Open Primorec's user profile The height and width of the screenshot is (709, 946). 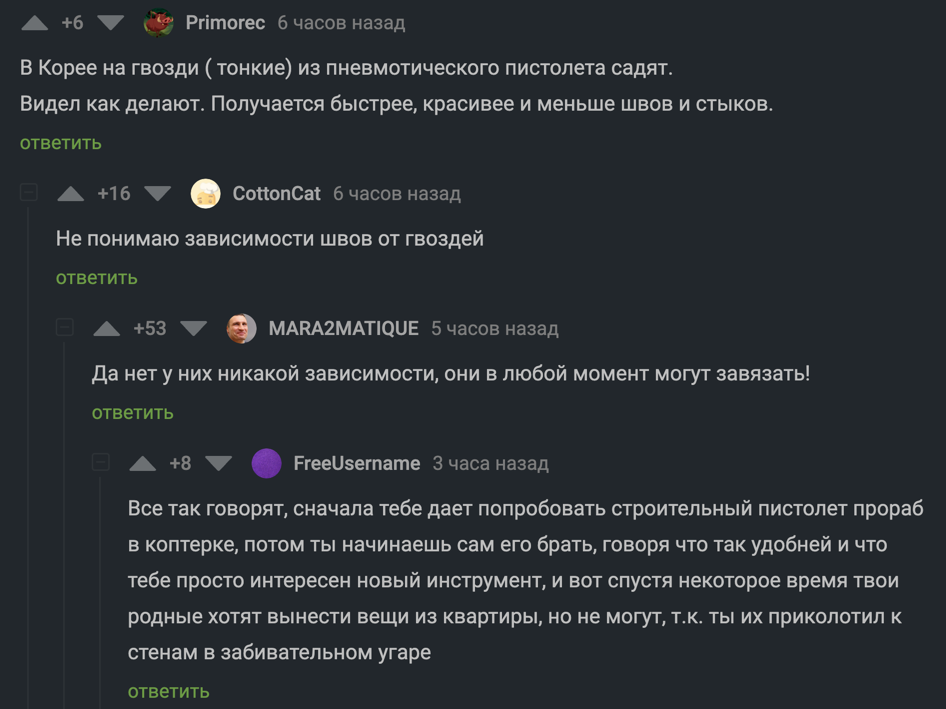pyautogui.click(x=225, y=23)
